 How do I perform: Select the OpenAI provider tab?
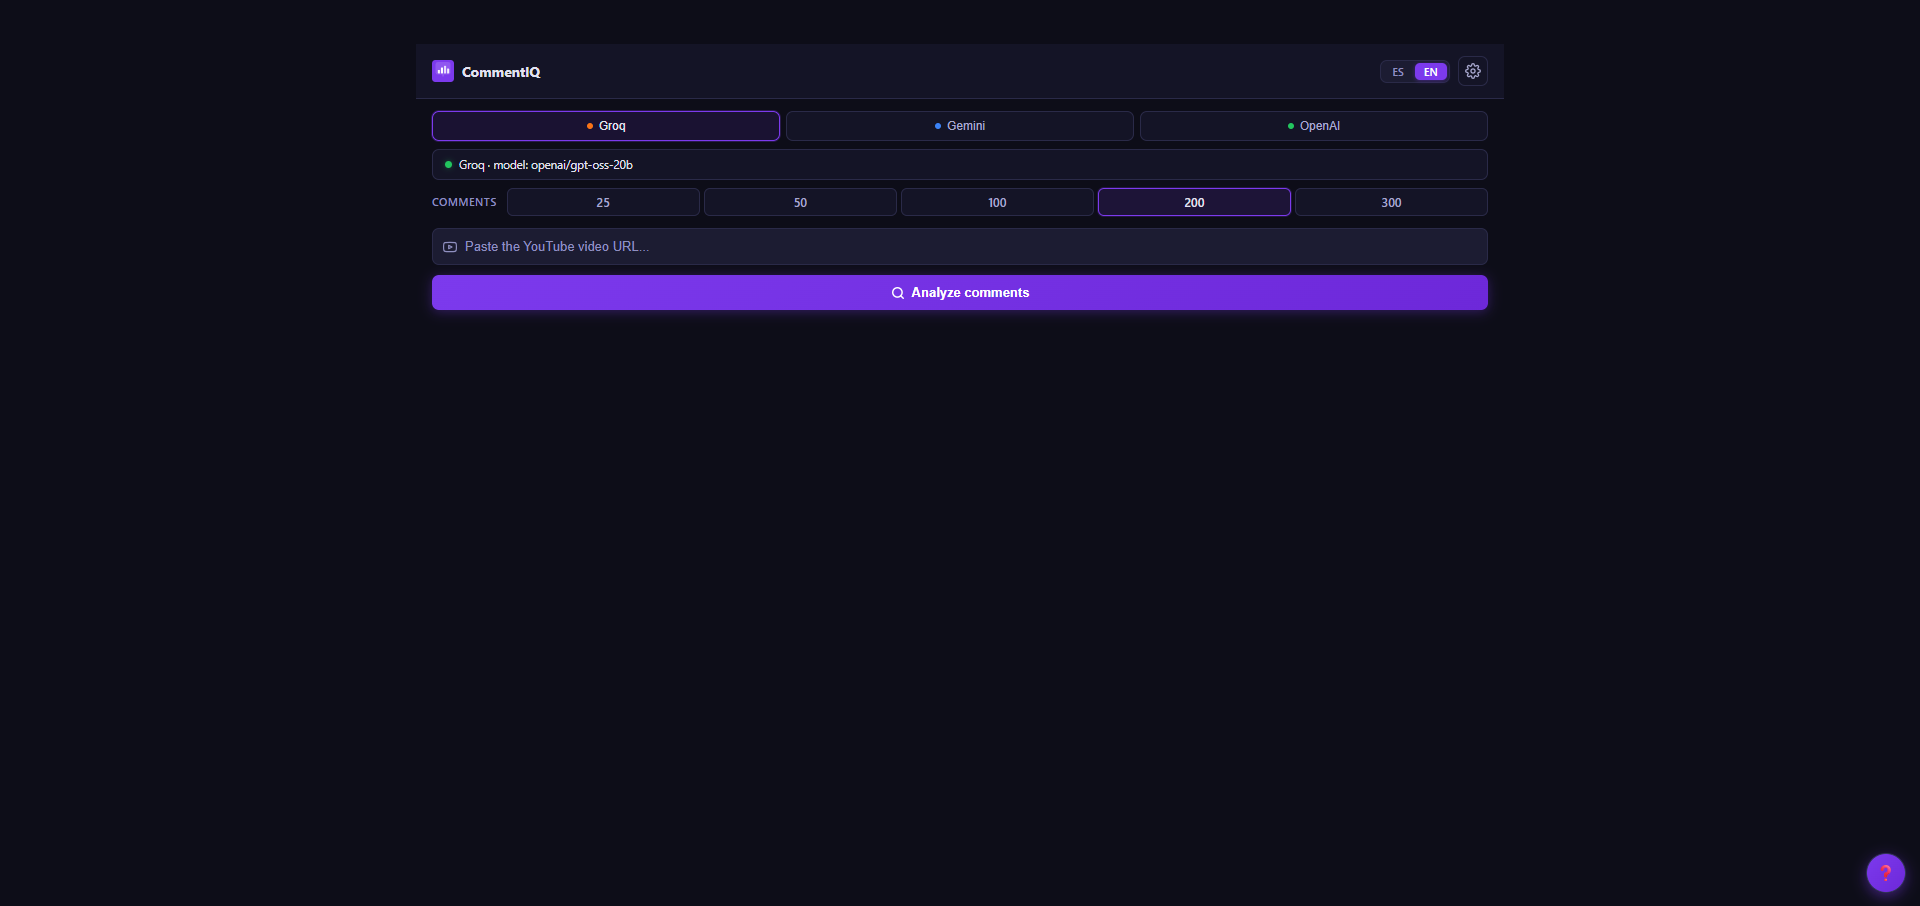[1314, 126]
